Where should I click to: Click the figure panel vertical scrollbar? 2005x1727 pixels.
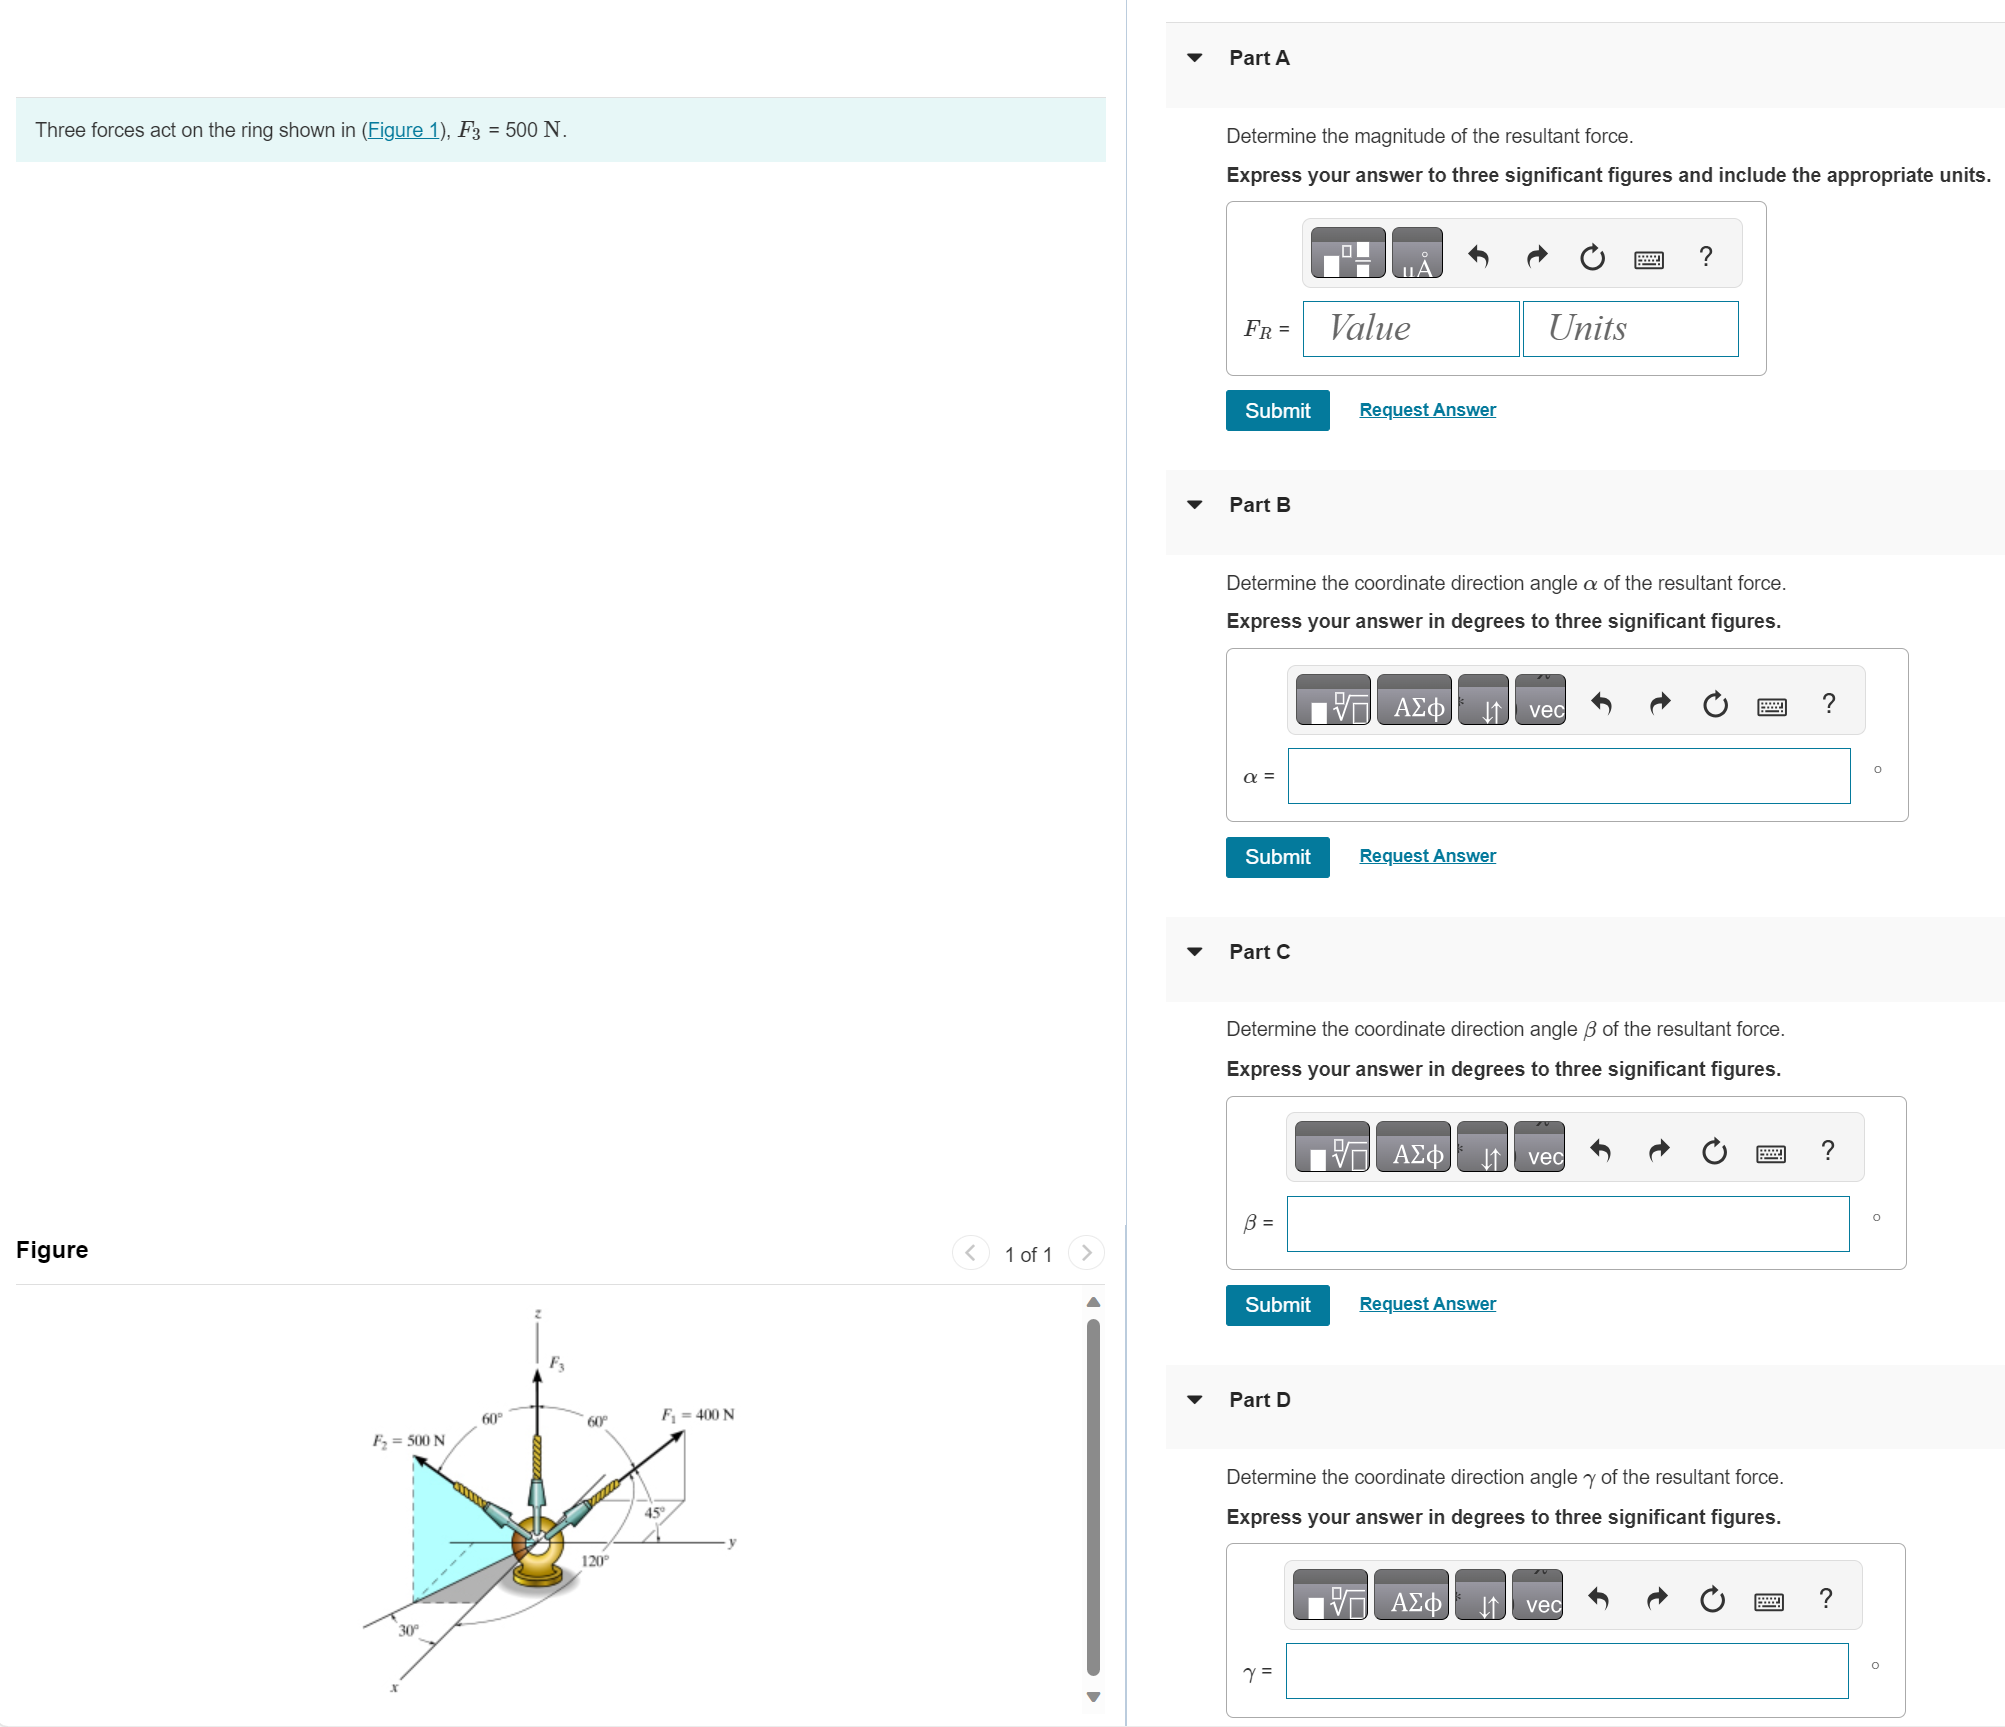(x=1093, y=1495)
